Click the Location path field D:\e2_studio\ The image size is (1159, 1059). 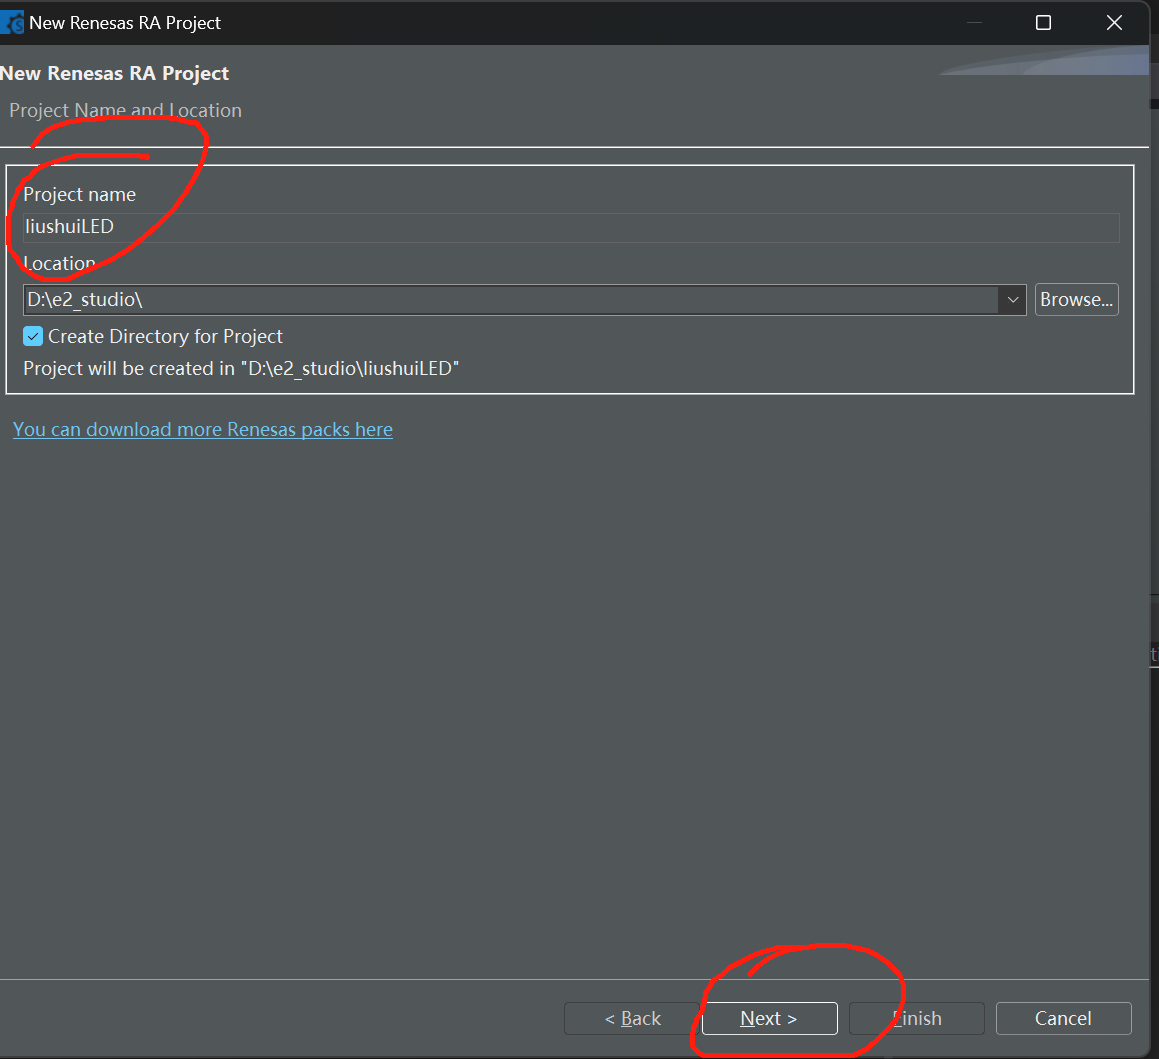click(511, 300)
